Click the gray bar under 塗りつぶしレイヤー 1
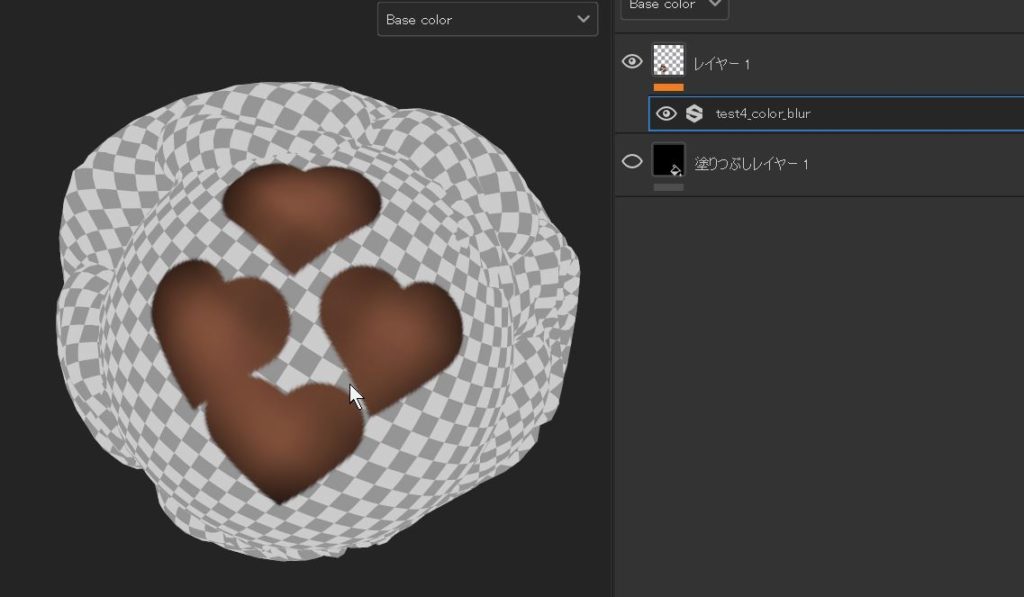This screenshot has width=1024, height=597. click(x=668, y=187)
